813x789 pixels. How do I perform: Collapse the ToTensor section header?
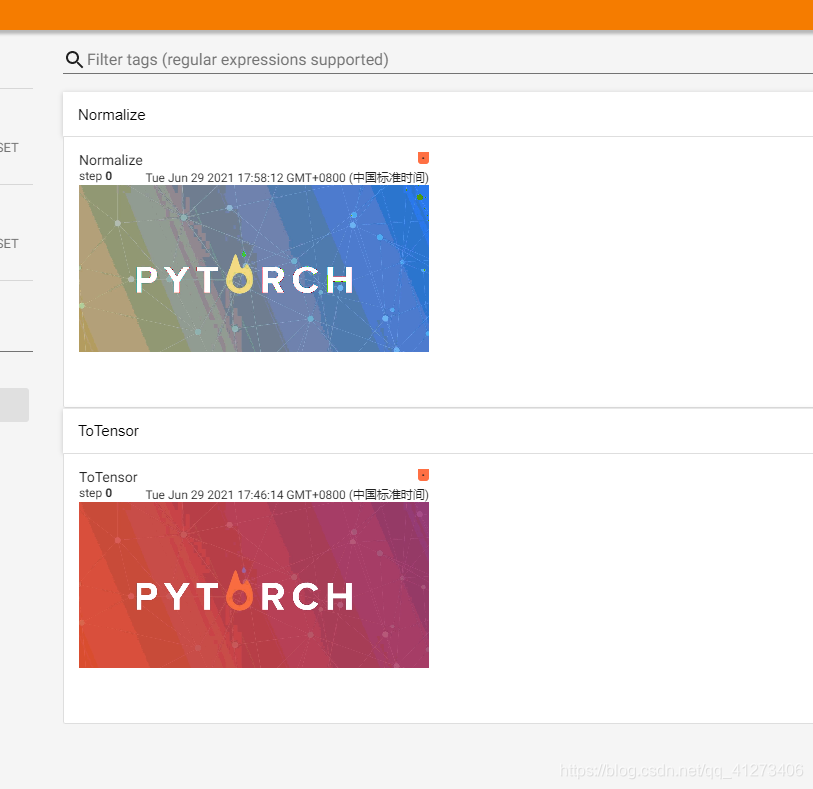tap(438, 431)
